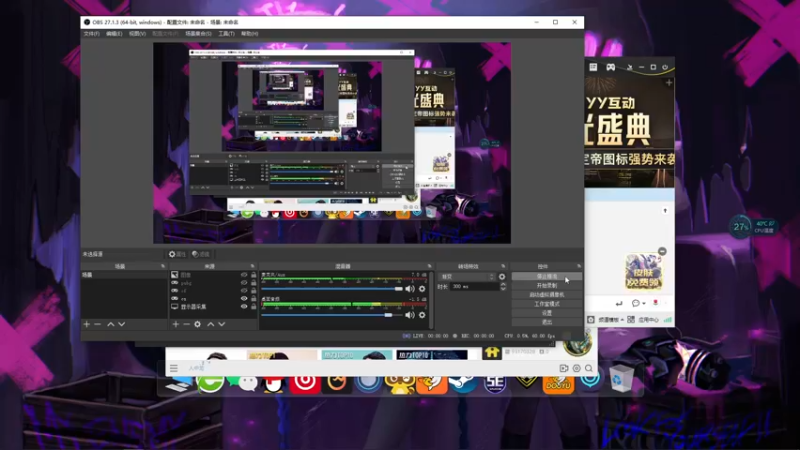Click the transition duration 300 ms field

[473, 287]
